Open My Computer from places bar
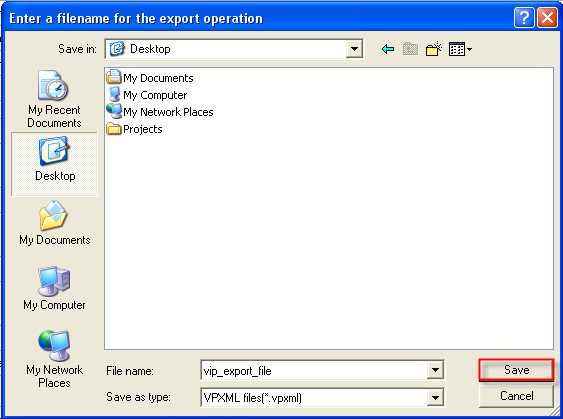563x419 pixels. pyautogui.click(x=54, y=288)
